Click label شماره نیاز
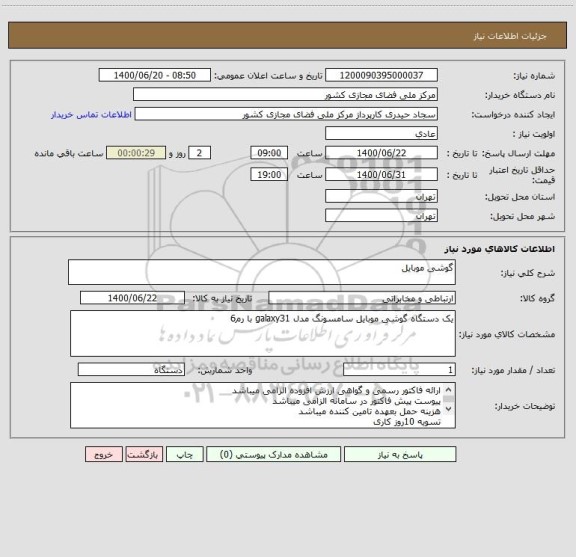 click(x=534, y=76)
